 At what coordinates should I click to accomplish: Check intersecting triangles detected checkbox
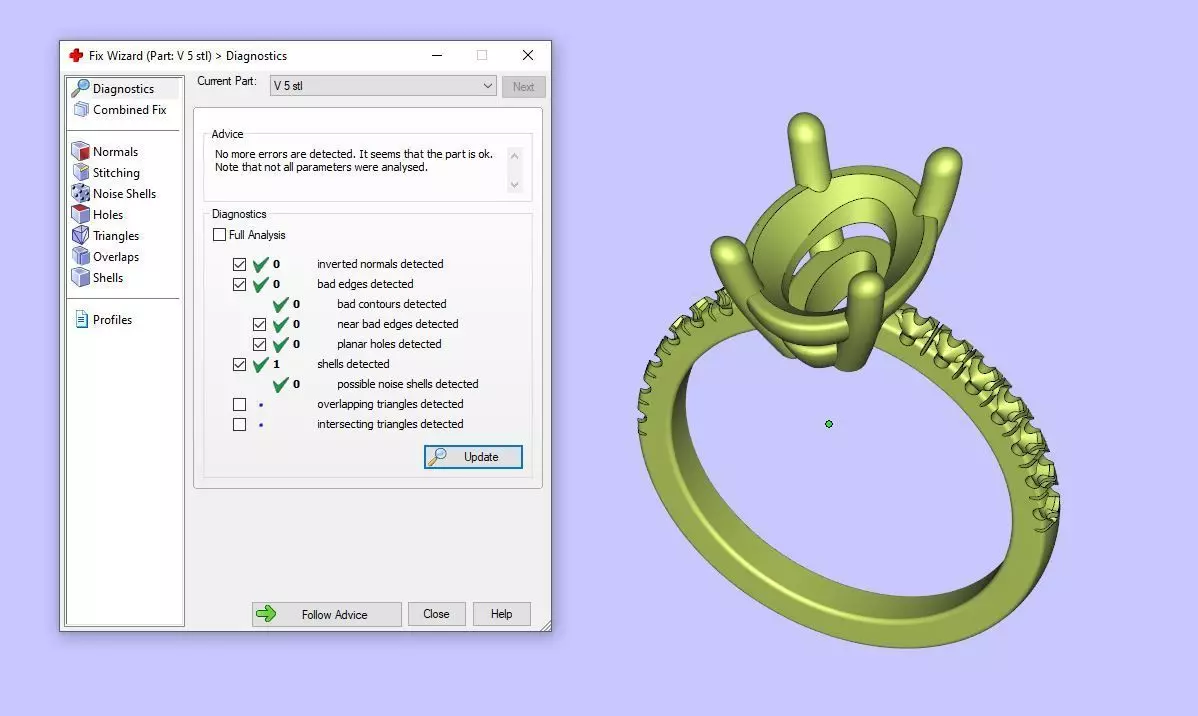point(239,424)
